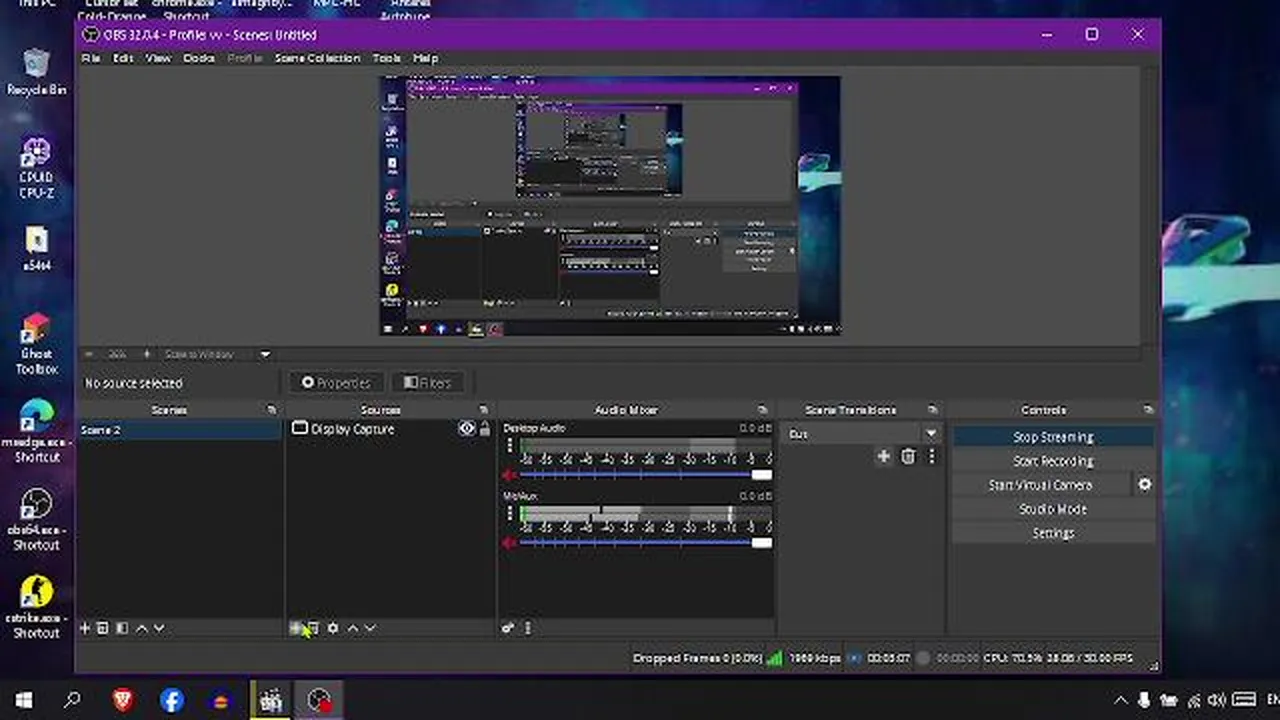The width and height of the screenshot is (1280, 720).
Task: Zoom in the preview with the plus icon
Action: tap(146, 354)
